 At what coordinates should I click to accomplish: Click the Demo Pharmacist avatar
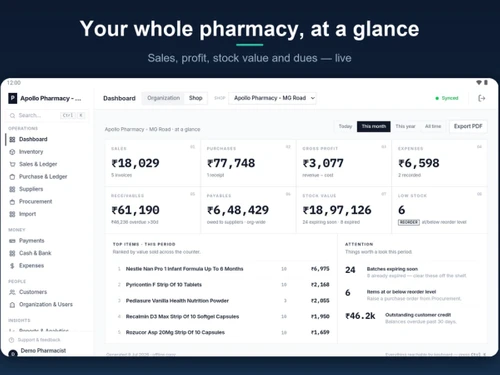13,353
